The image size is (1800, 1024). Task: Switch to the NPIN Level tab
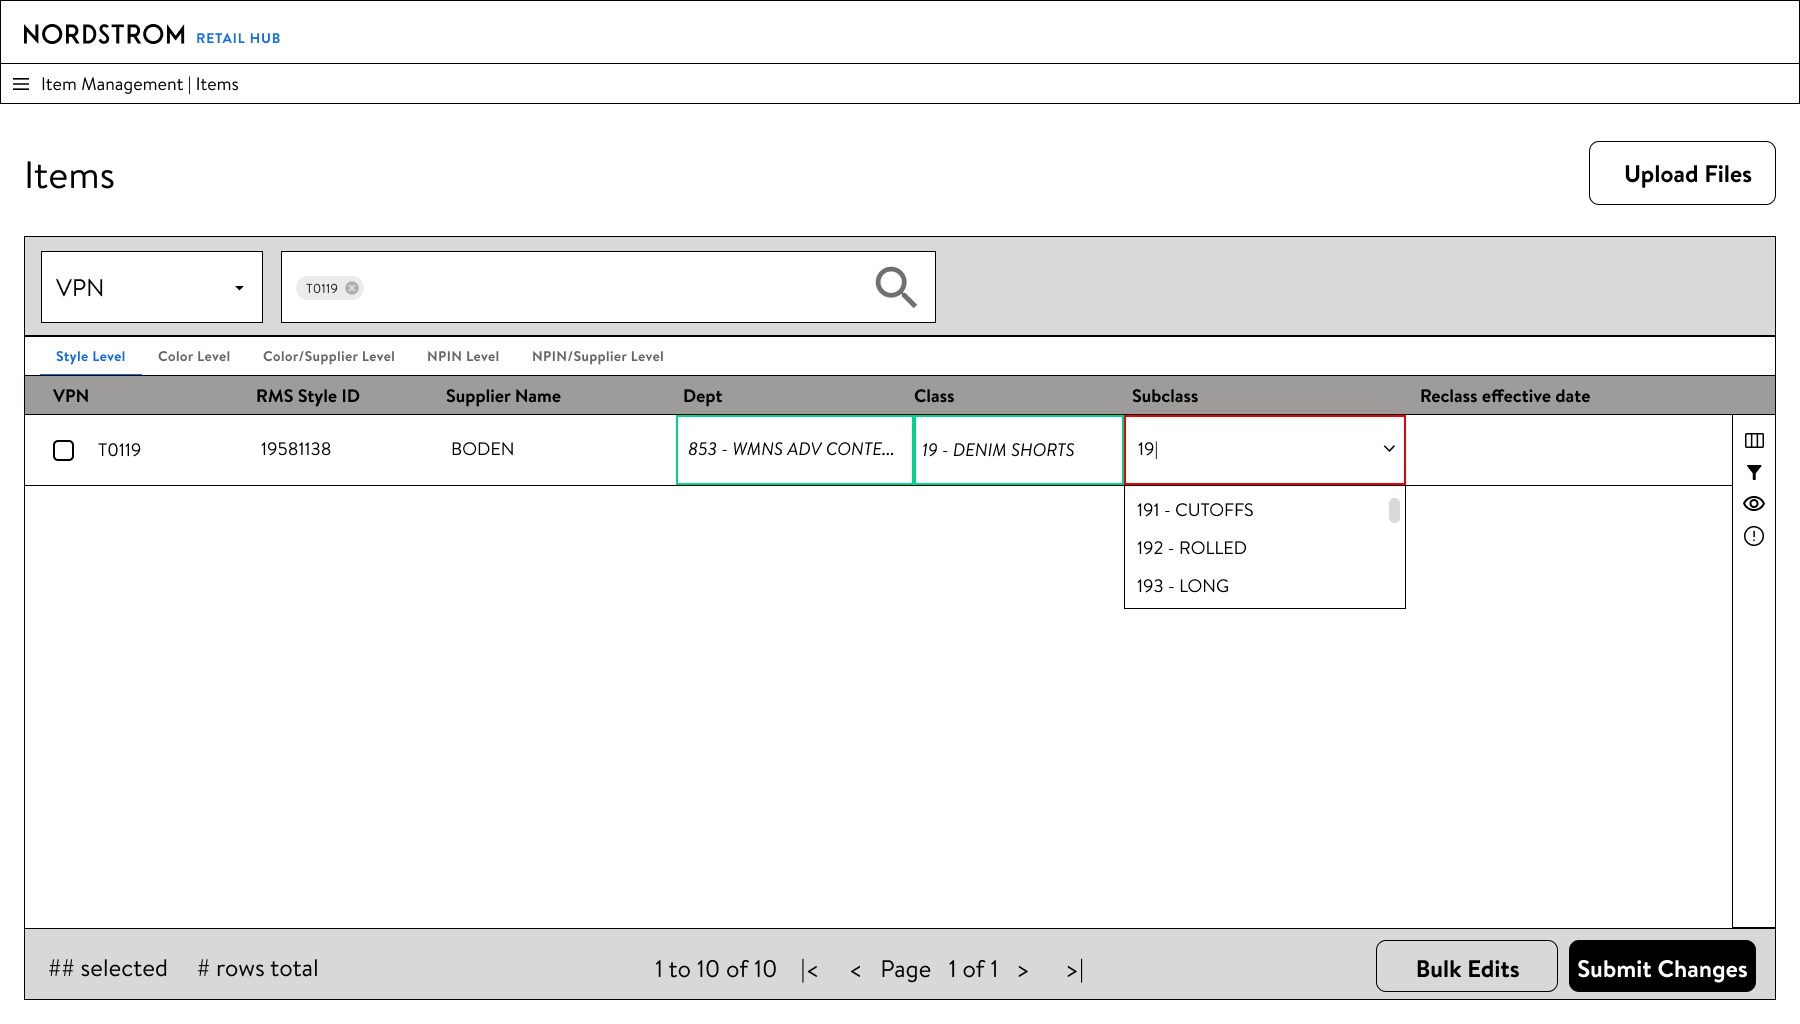pos(463,356)
